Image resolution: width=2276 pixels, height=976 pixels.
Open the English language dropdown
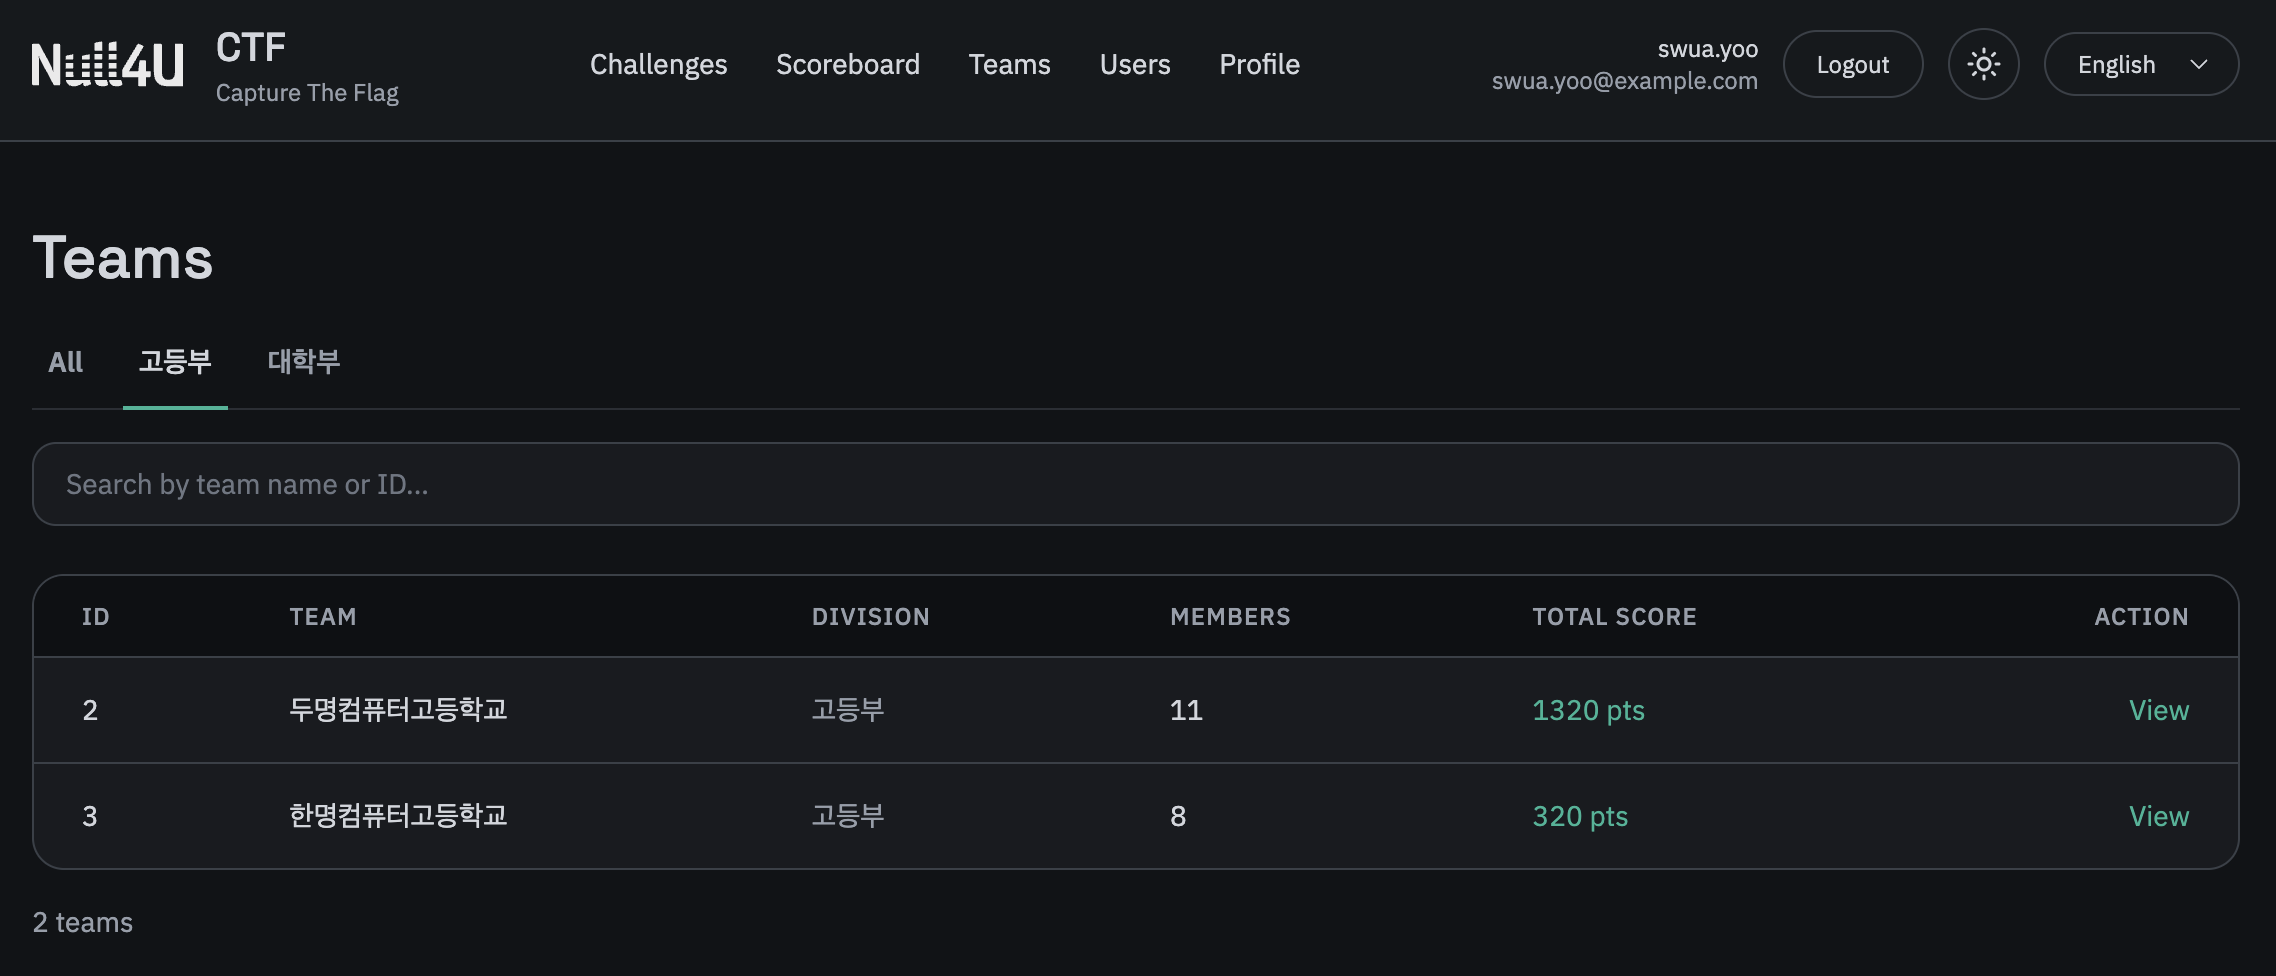[x=2140, y=65]
